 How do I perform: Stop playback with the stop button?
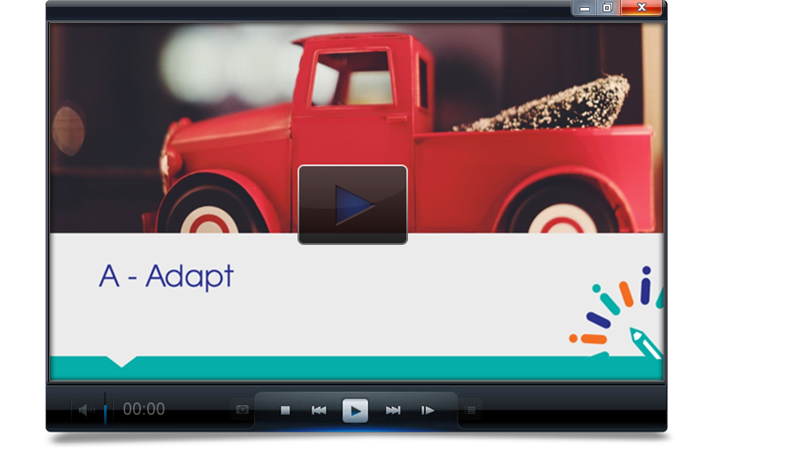[x=285, y=410]
